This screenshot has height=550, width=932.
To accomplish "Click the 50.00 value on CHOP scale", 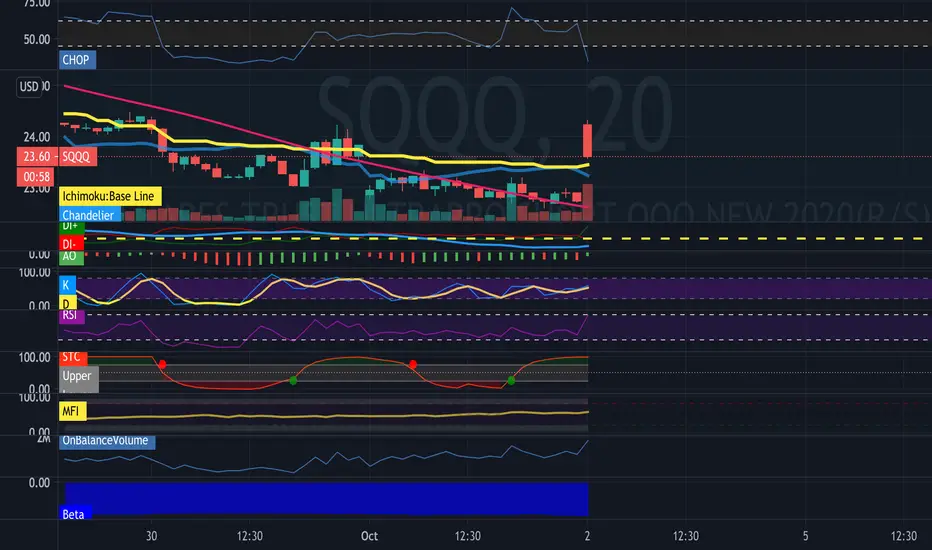I will (37, 40).
